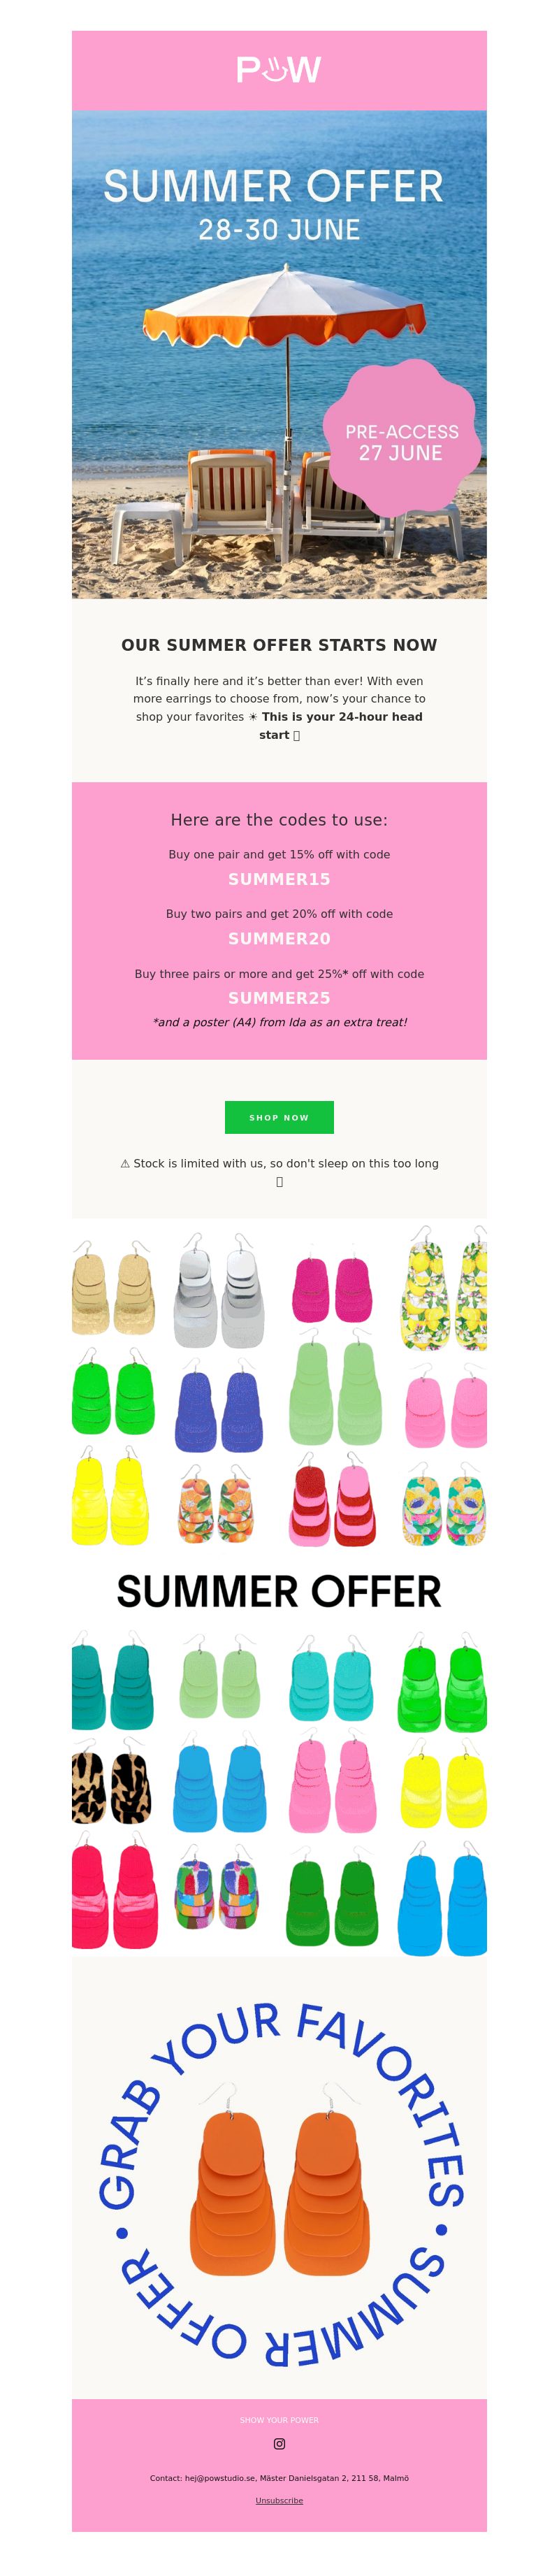559x2576 pixels.
Task: Click the SUMMER20 discount code
Action: [x=279, y=938]
